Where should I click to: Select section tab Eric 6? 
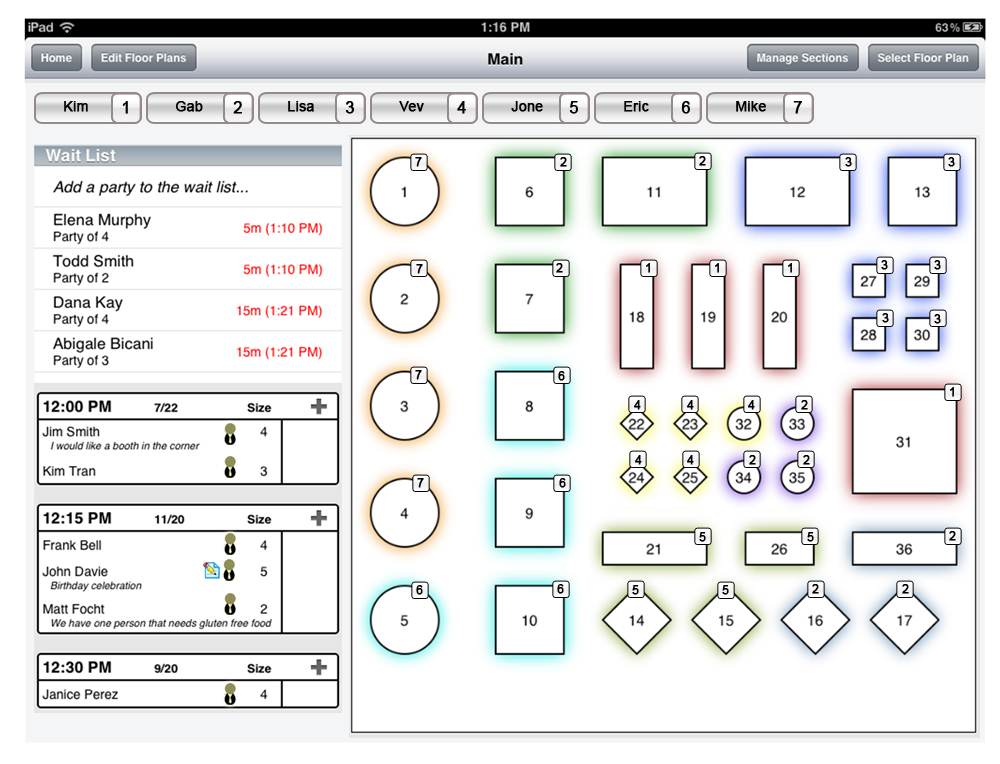648,107
